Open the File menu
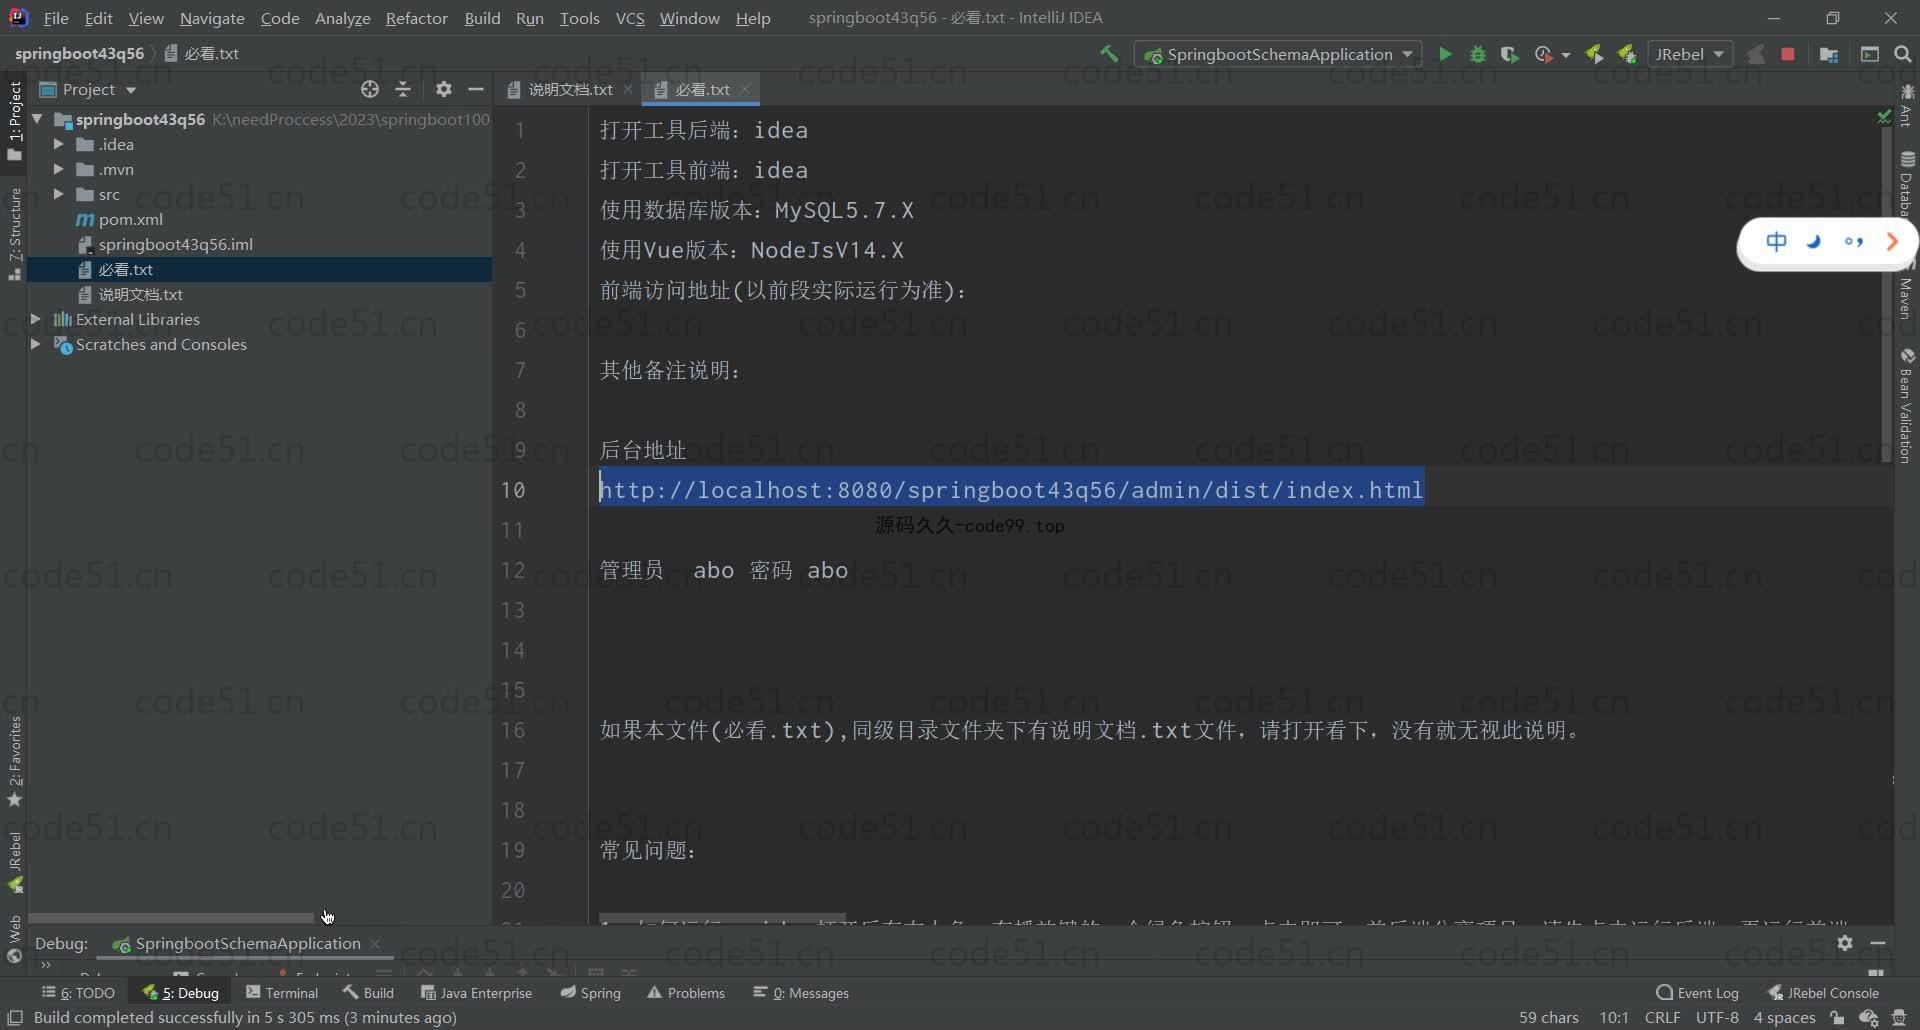The height and width of the screenshot is (1030, 1920). (x=56, y=18)
